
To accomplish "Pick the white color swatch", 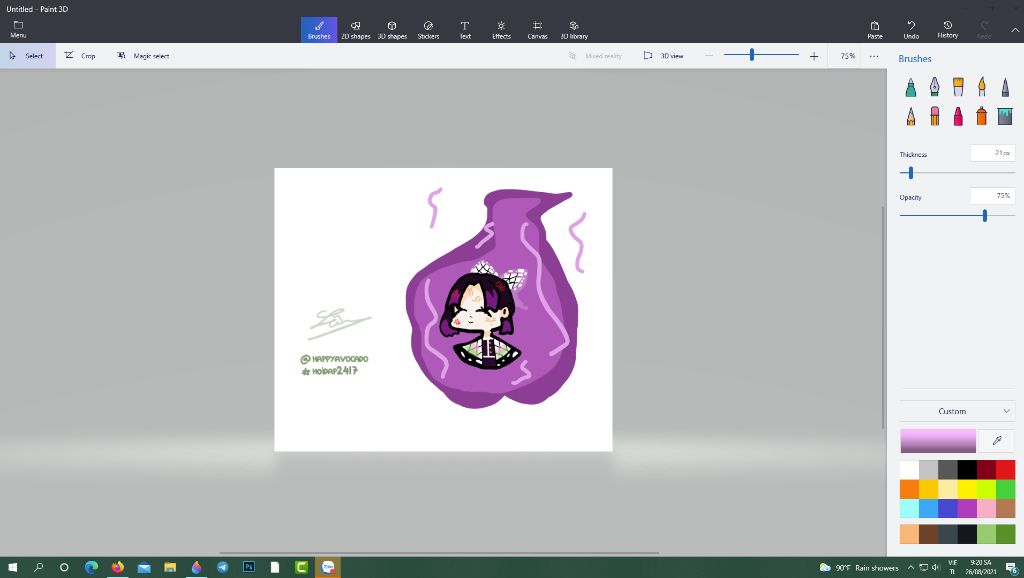I will pos(909,470).
